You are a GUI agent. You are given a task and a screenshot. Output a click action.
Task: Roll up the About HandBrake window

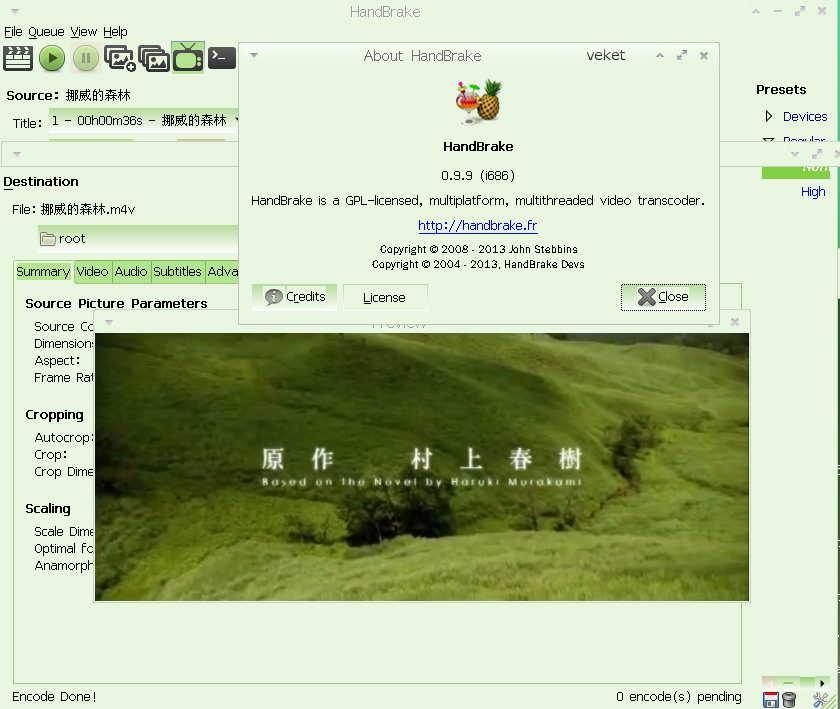659,55
